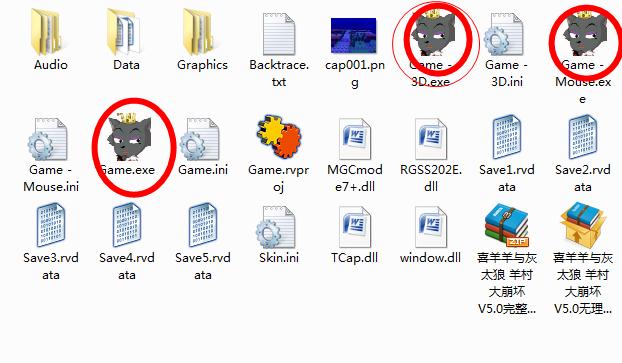Select the MGCmode7+.dll file icon

pyautogui.click(x=355, y=139)
